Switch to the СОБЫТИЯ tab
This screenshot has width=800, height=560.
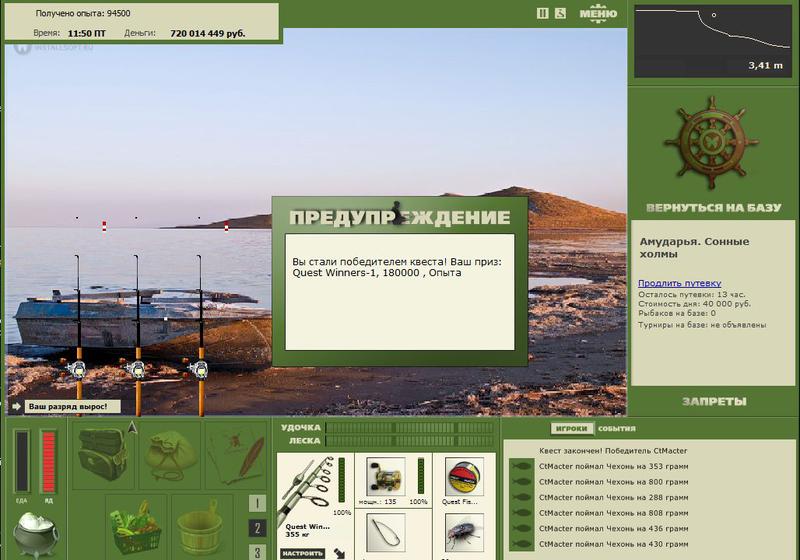(x=617, y=428)
